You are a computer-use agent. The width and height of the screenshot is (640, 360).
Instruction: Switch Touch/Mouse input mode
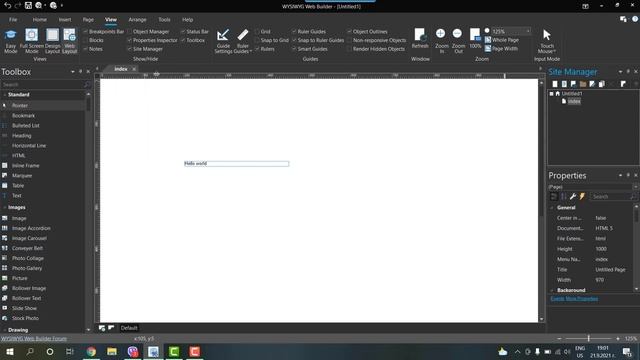click(x=547, y=41)
